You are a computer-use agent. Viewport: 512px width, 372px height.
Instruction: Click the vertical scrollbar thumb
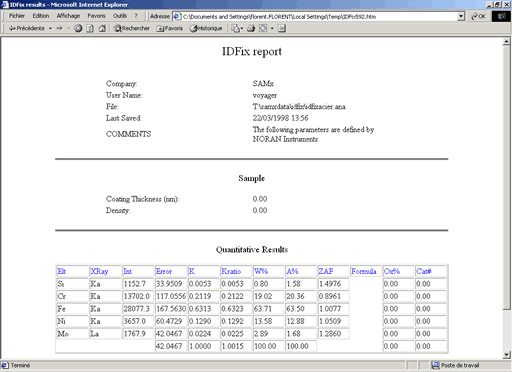507,178
